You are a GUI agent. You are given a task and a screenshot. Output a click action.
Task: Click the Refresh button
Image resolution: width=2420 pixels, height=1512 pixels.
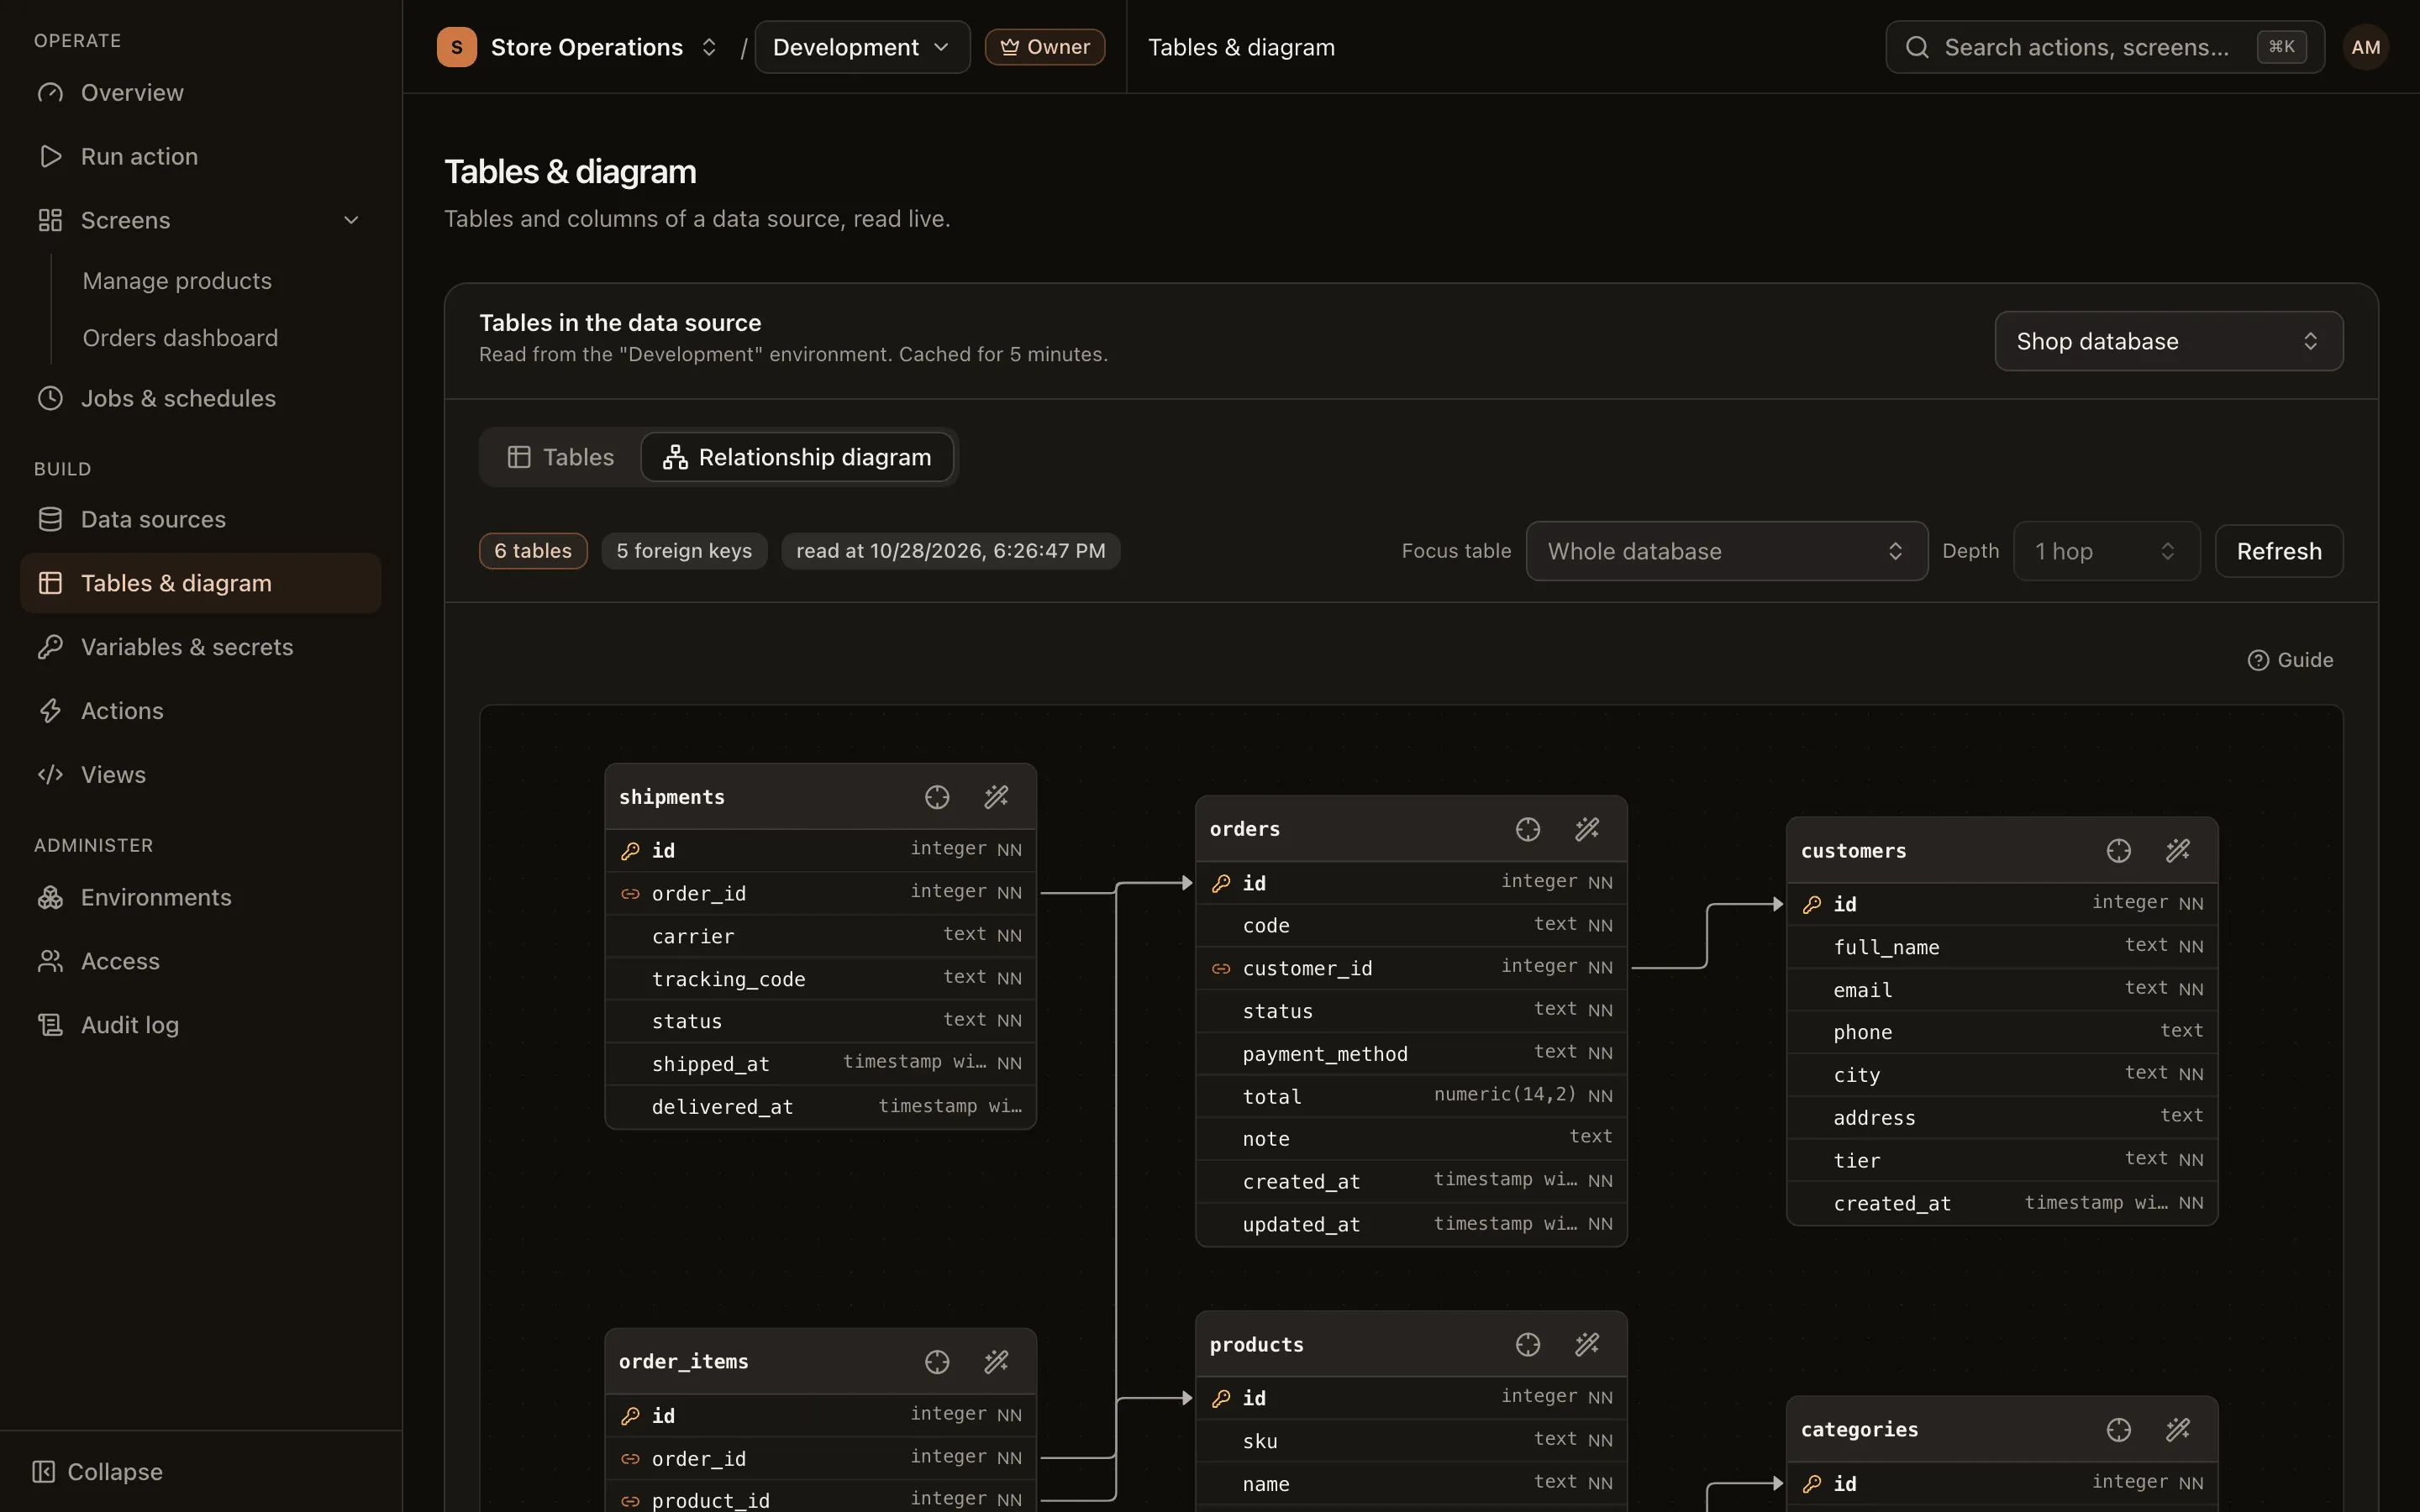[2279, 551]
